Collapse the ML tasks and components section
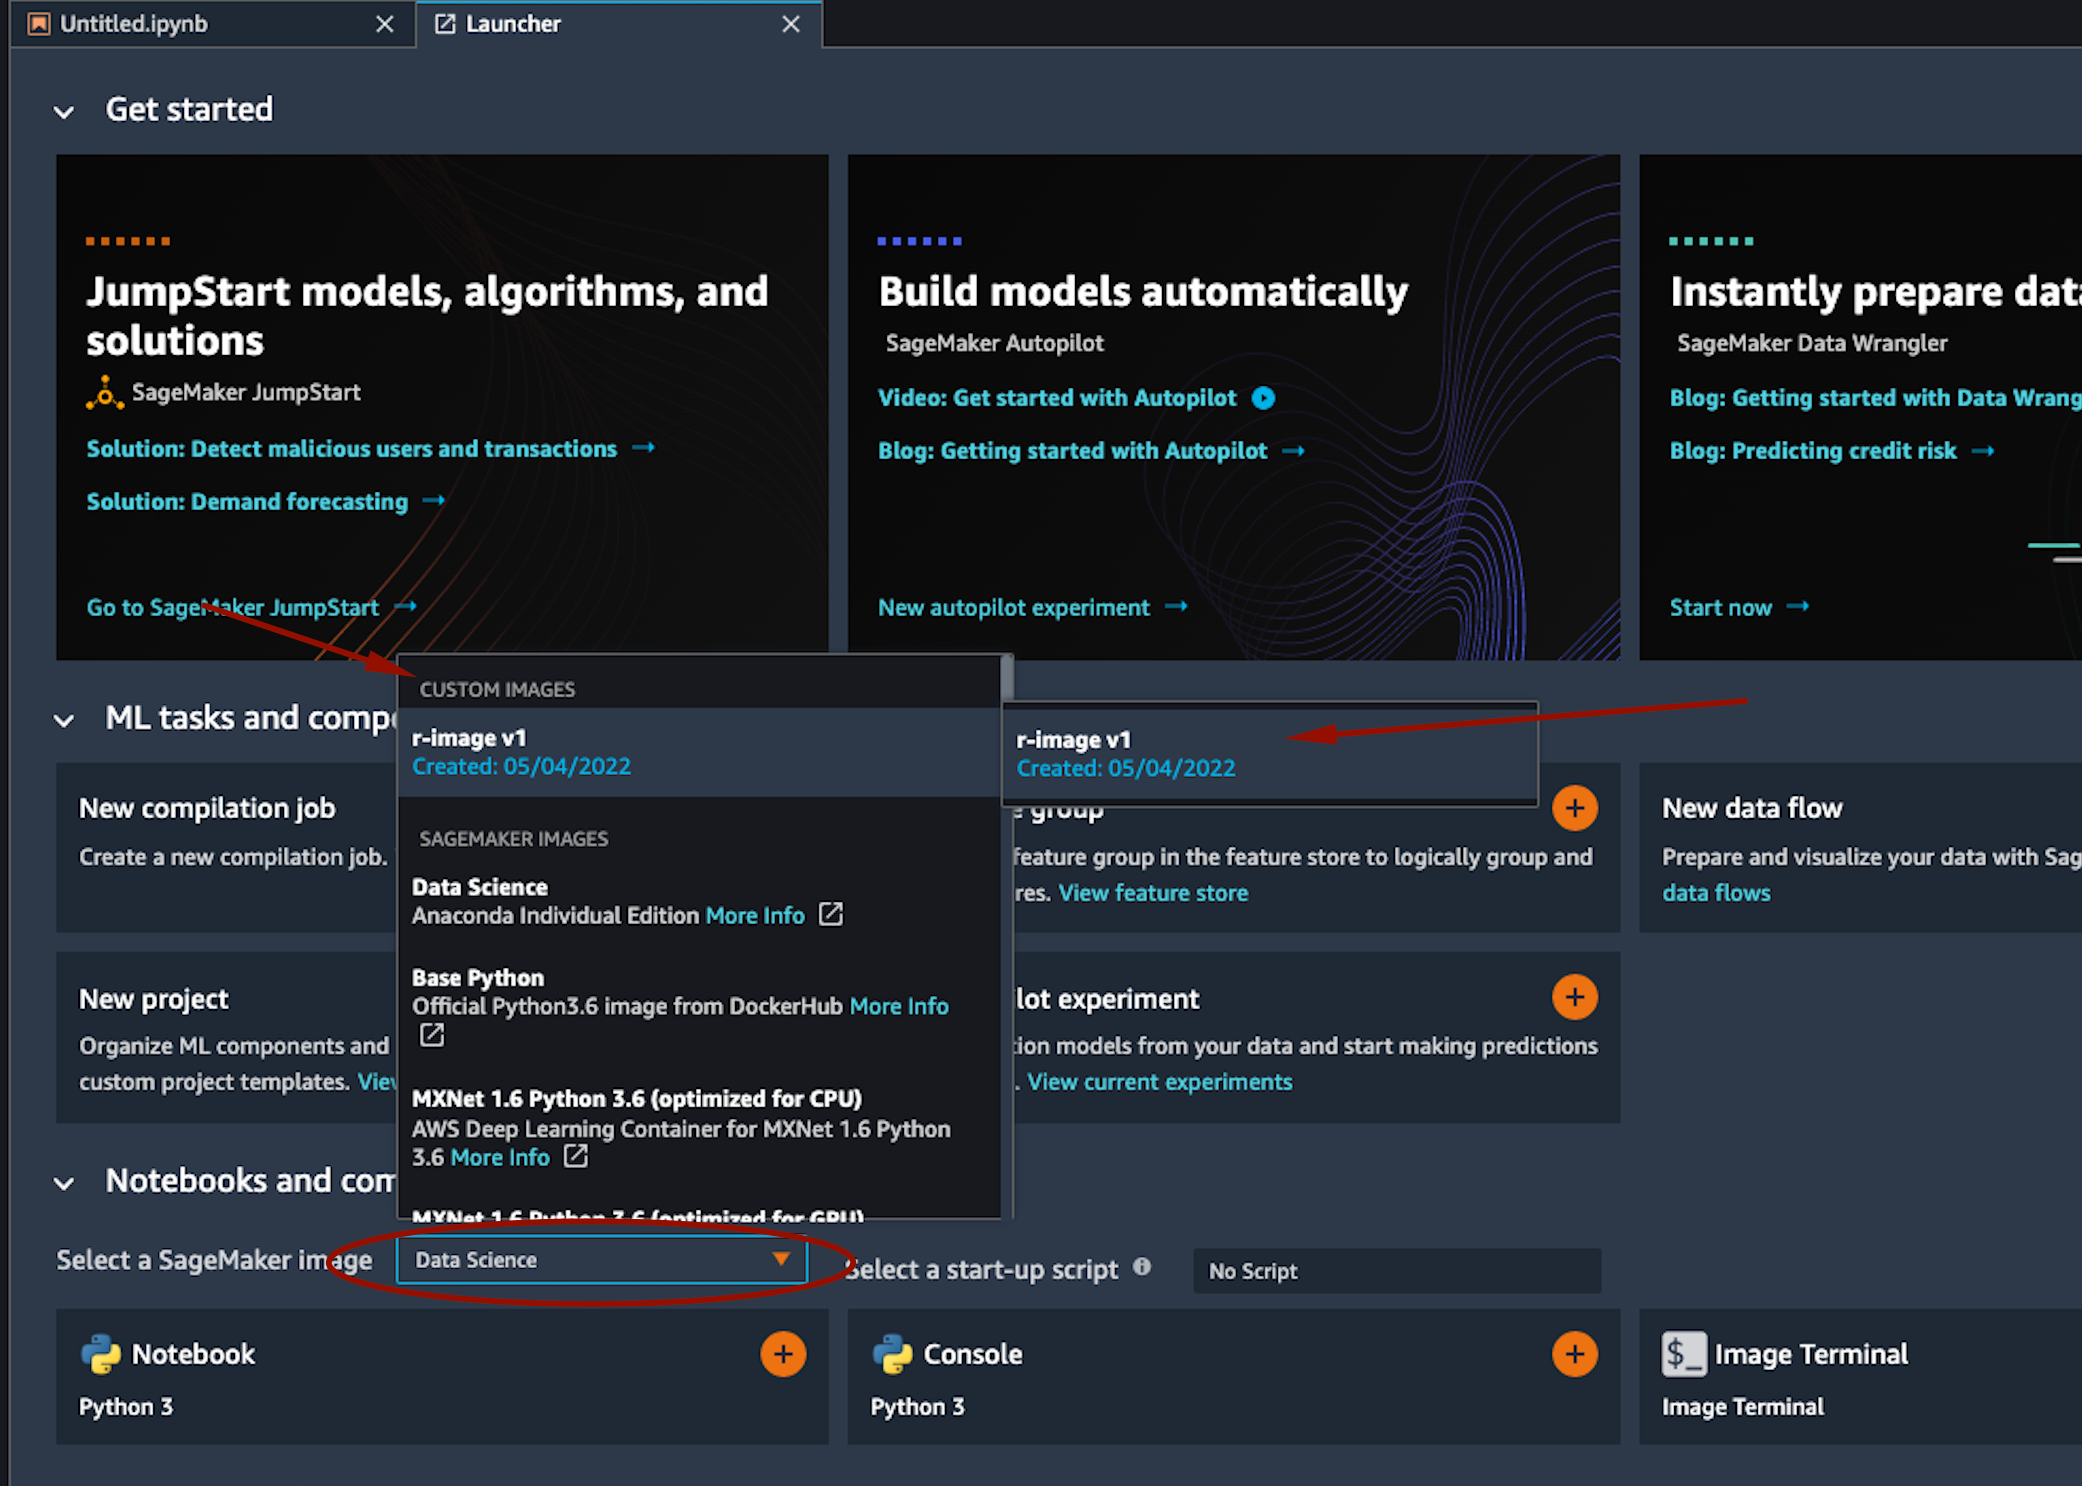This screenshot has width=2082, height=1486. 64,719
